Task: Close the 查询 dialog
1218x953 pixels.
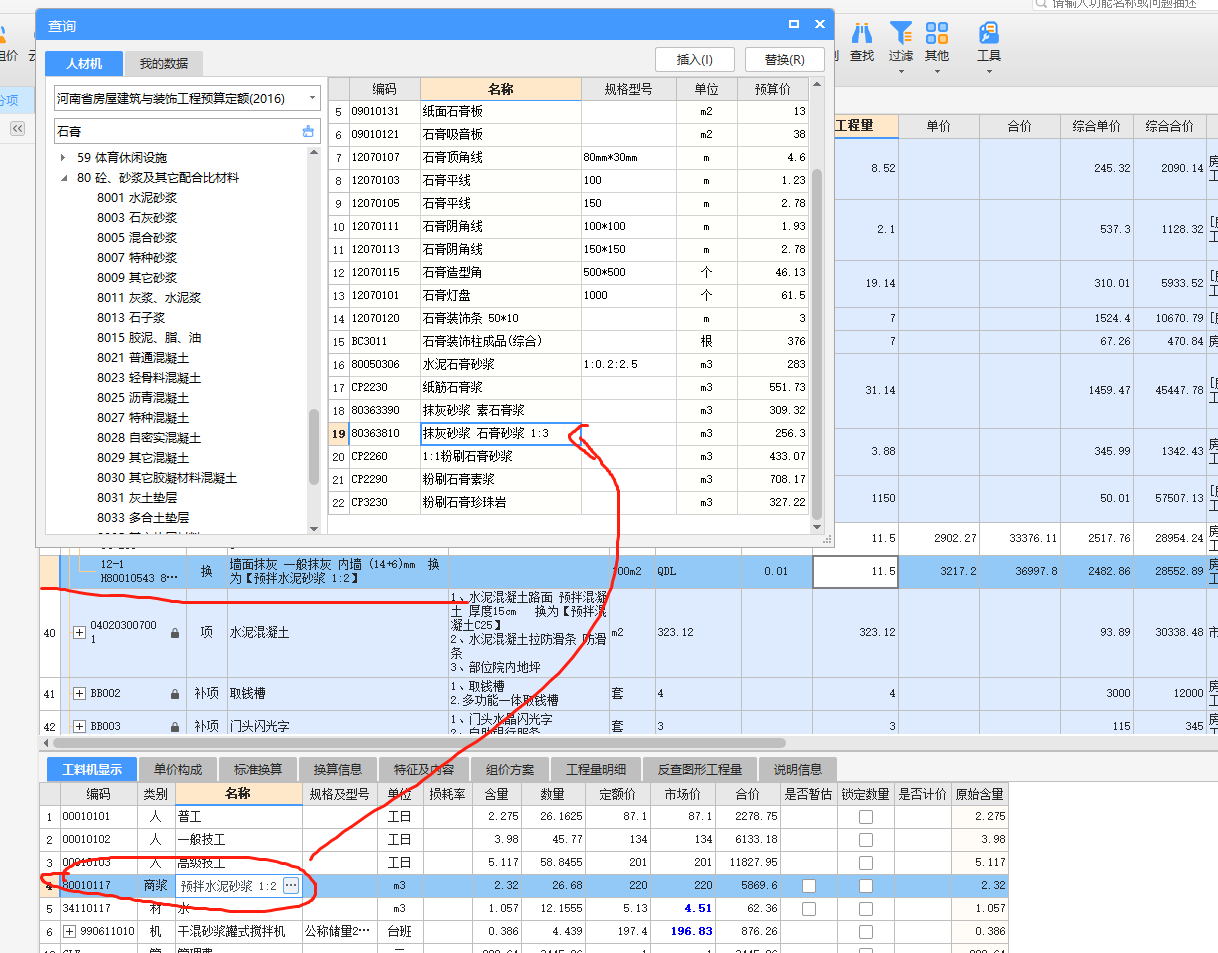Action: (819, 24)
